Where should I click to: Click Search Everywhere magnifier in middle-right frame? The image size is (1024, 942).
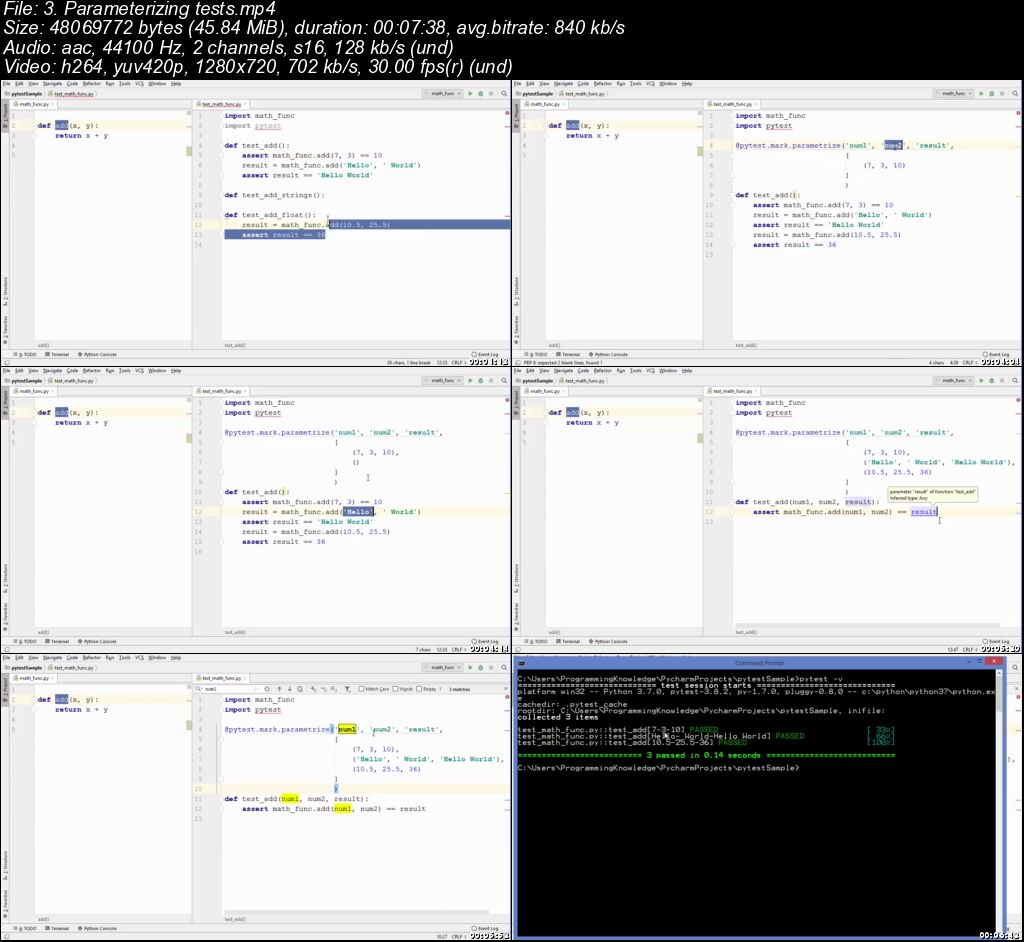click(x=1015, y=380)
